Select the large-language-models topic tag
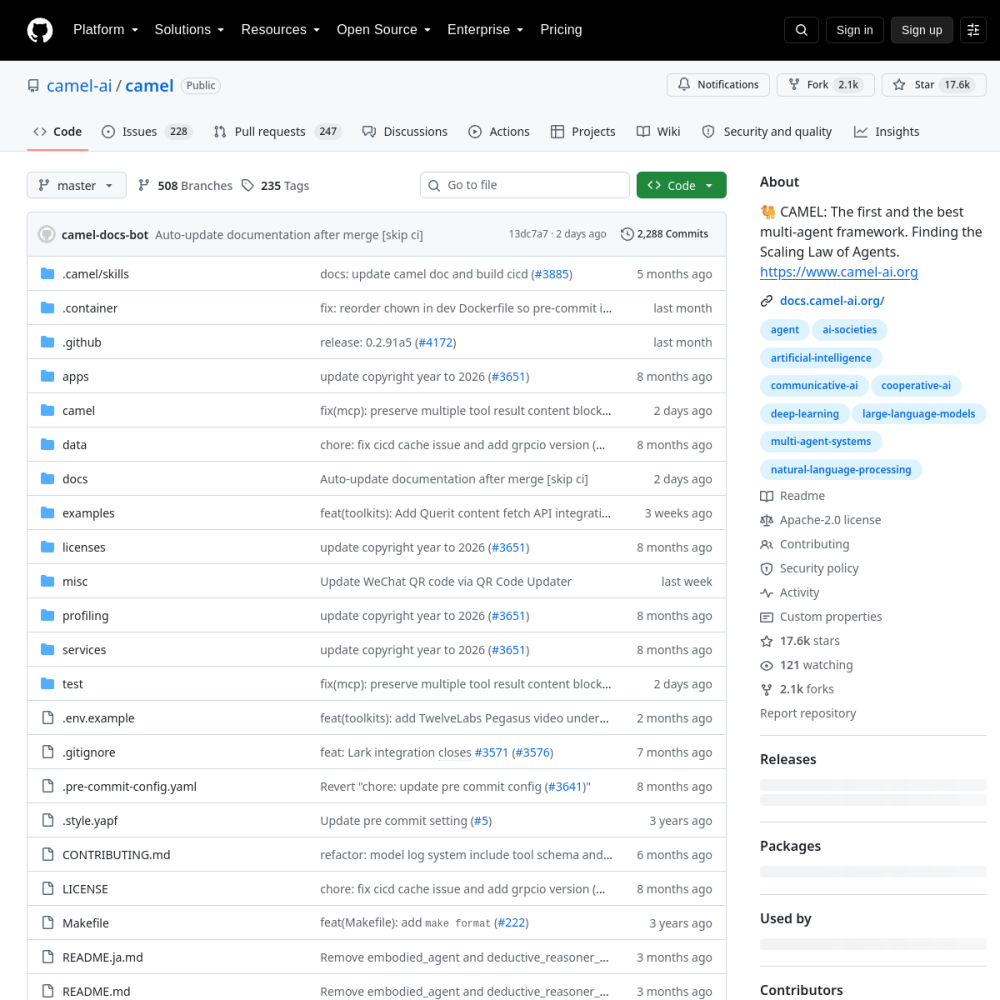Image resolution: width=1000 pixels, height=1000 pixels. click(918, 414)
